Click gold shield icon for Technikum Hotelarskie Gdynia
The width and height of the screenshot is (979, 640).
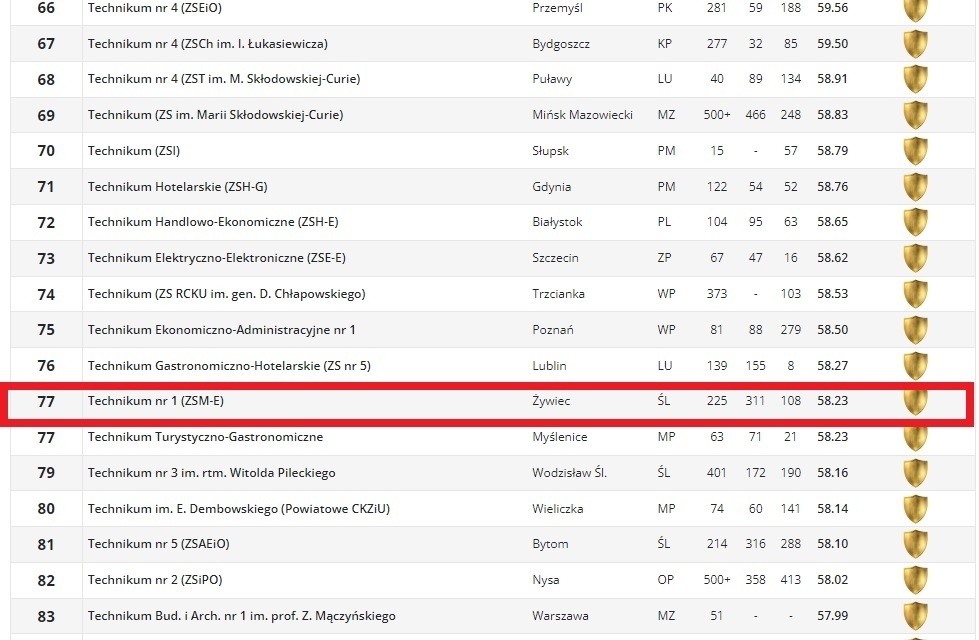tap(915, 186)
